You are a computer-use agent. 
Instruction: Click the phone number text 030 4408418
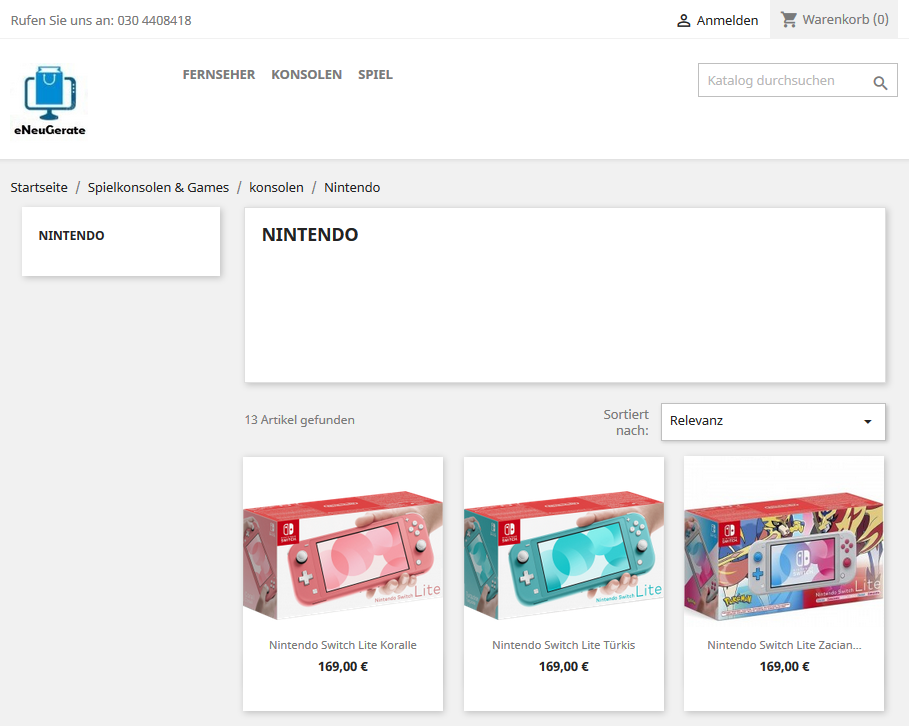(154, 21)
